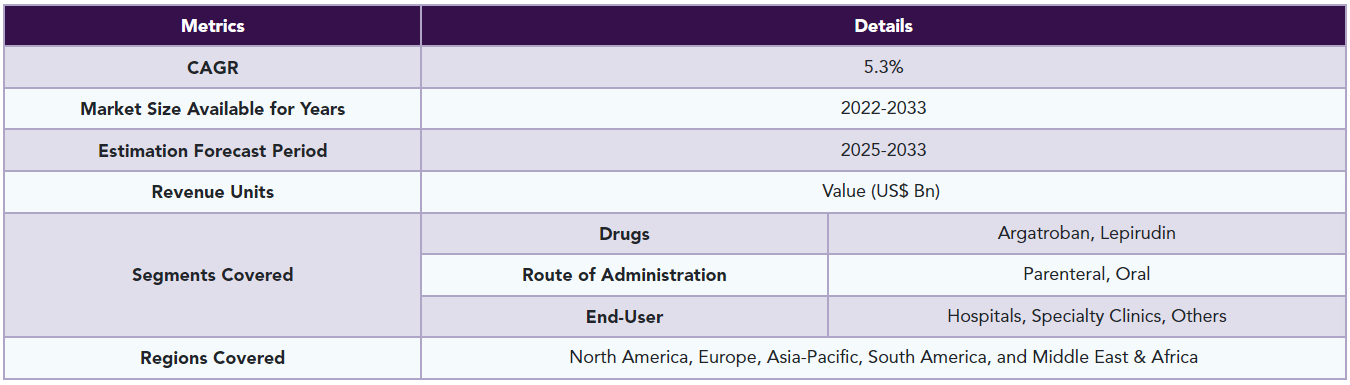
Task: Click the 2022-2033 value cell
Action: click(x=883, y=109)
